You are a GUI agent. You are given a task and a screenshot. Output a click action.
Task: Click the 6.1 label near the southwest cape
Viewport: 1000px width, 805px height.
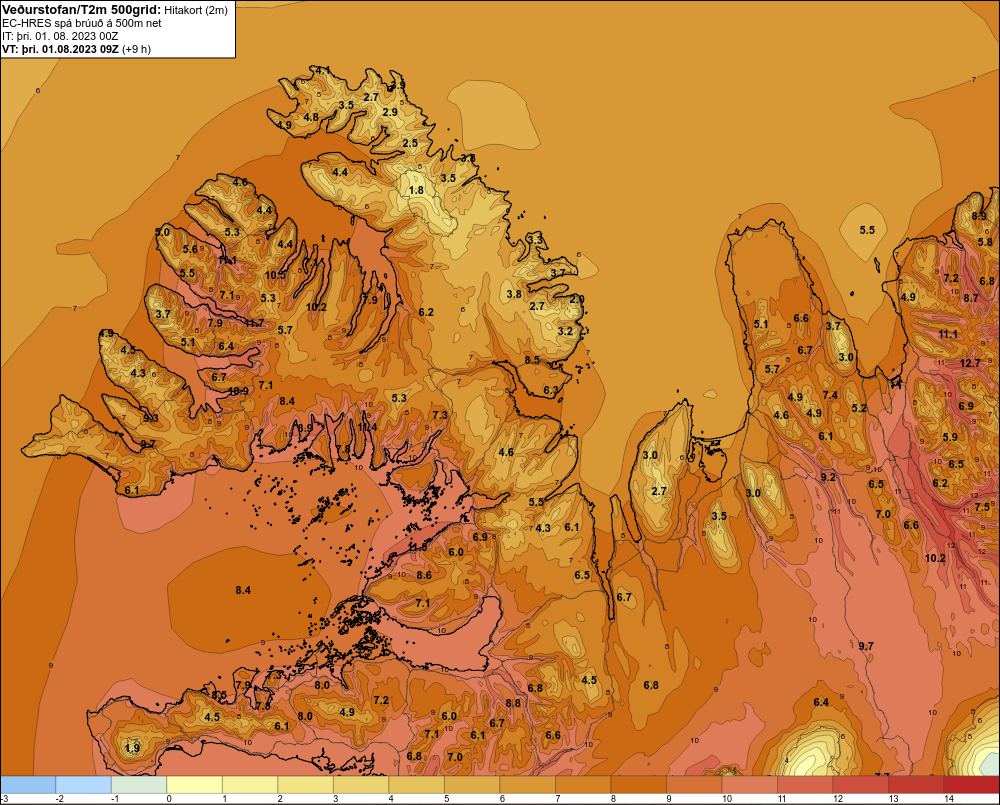(131, 490)
